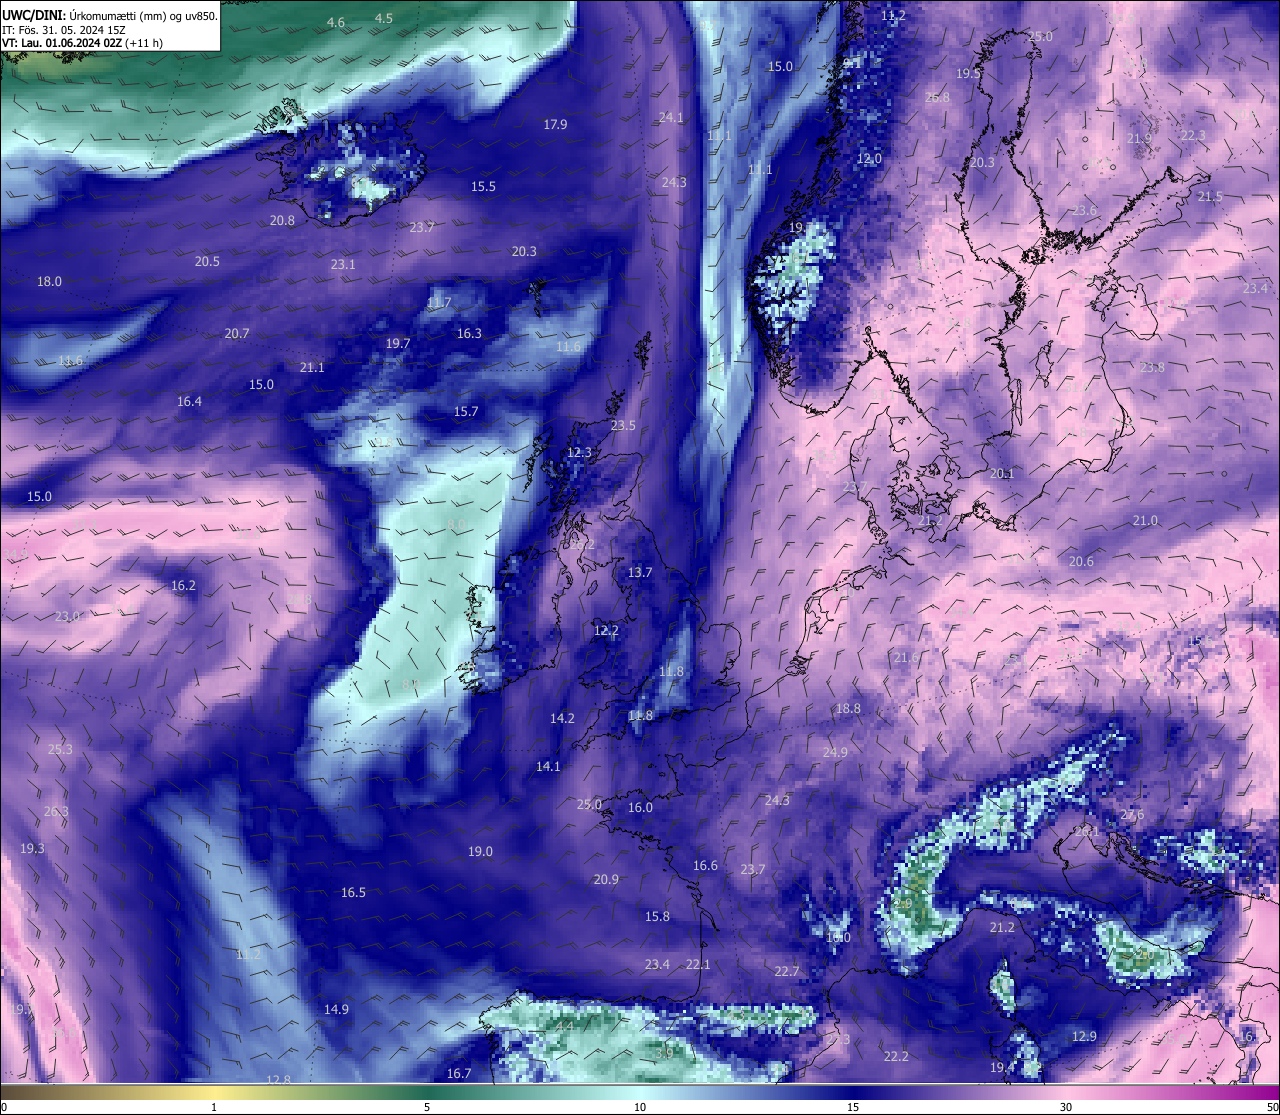Select the 26.3 value label
1280x1115 pixels.
click(x=56, y=811)
